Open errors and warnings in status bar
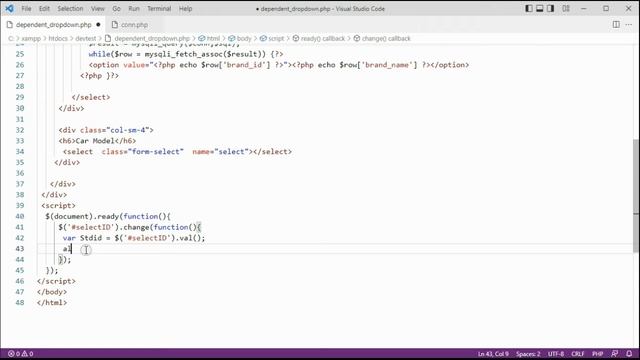 [20, 354]
